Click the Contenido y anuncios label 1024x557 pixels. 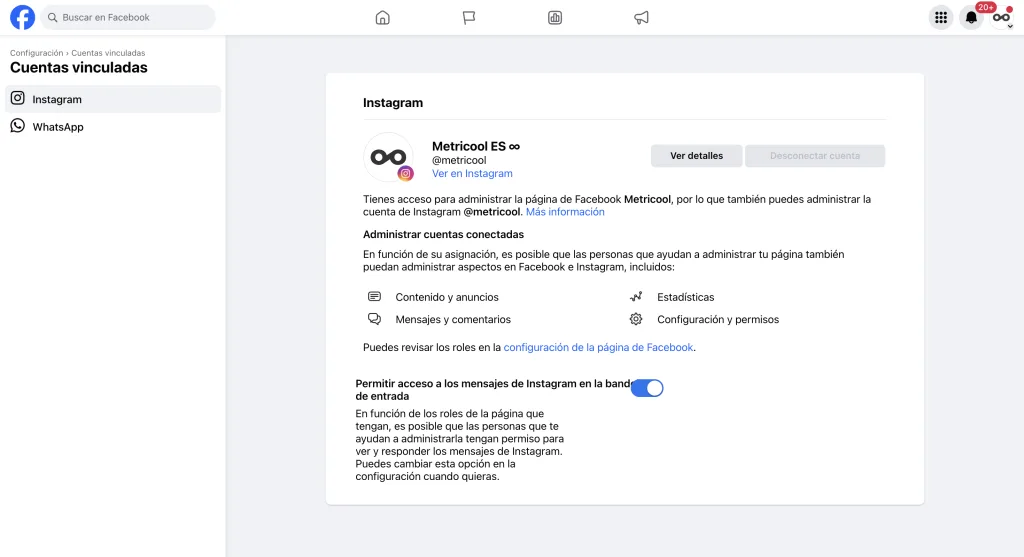click(x=447, y=297)
